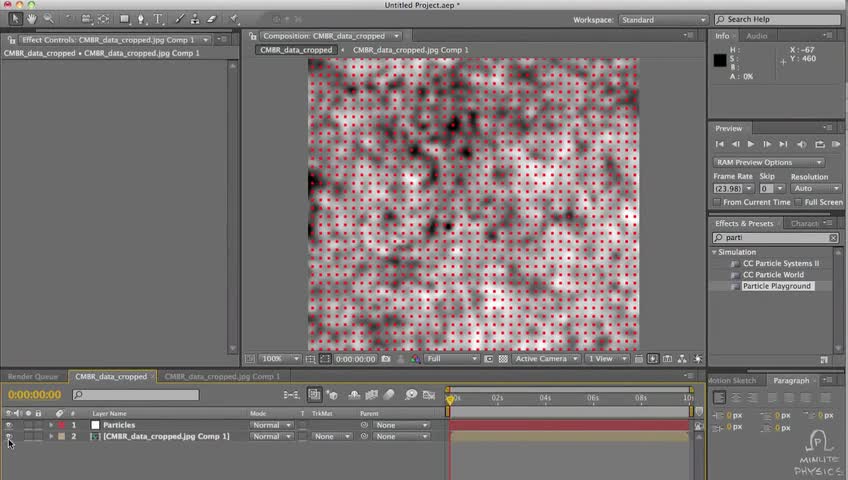This screenshot has width=848, height=480.
Task: Select the Rotation tool
Action: click(69, 19)
